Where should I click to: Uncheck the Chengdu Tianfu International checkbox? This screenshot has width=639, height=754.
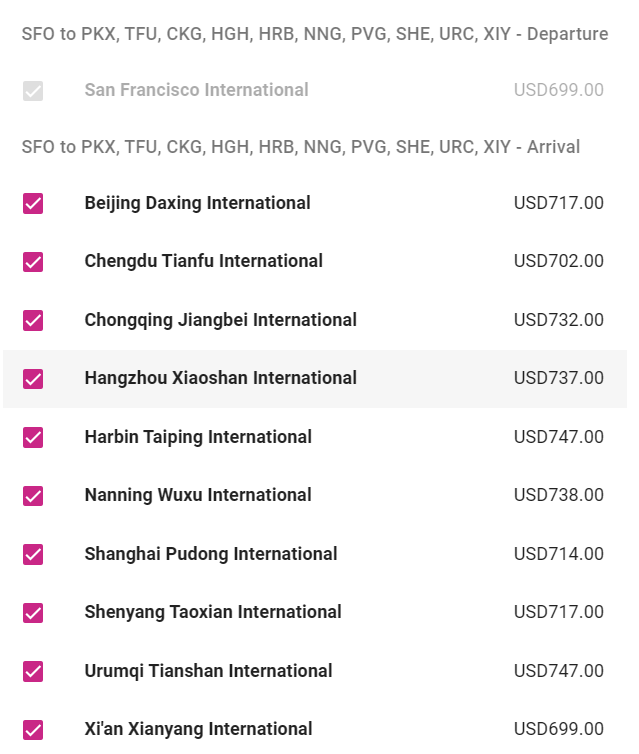[33, 262]
